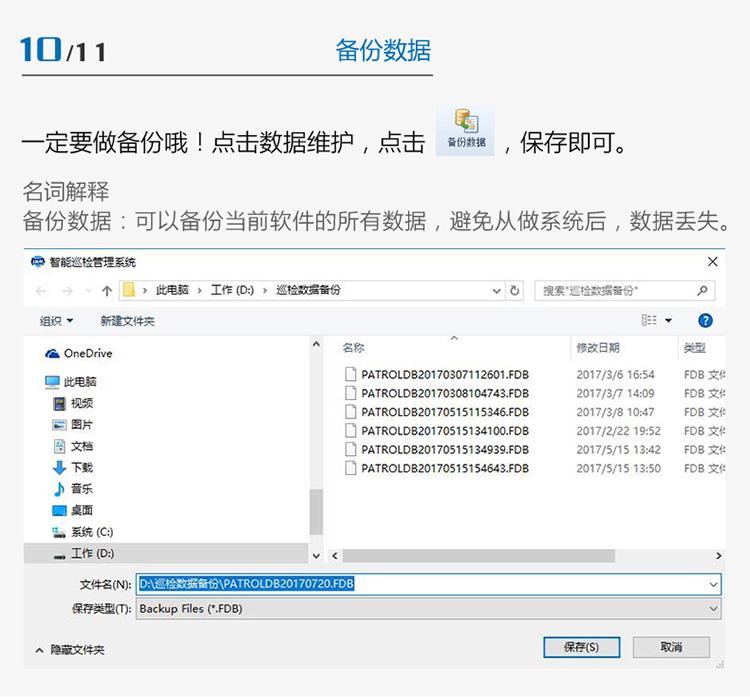This screenshot has width=750, height=697.
Task: Select the 音乐 music folder
Action: pyautogui.click(x=81, y=489)
